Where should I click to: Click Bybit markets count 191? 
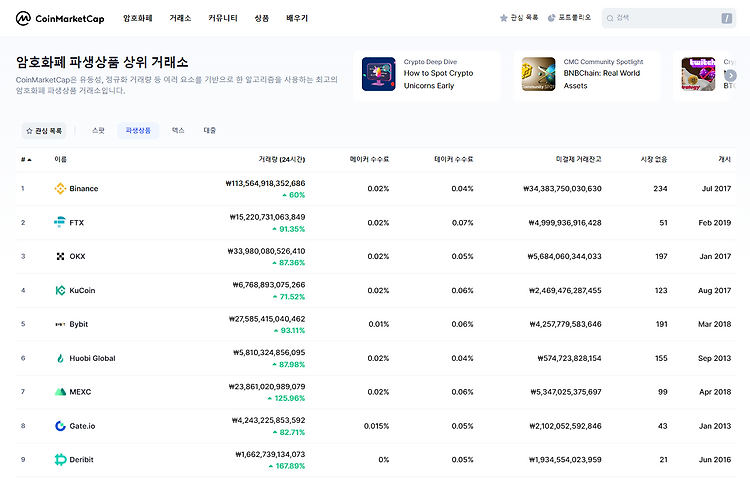(x=662, y=324)
